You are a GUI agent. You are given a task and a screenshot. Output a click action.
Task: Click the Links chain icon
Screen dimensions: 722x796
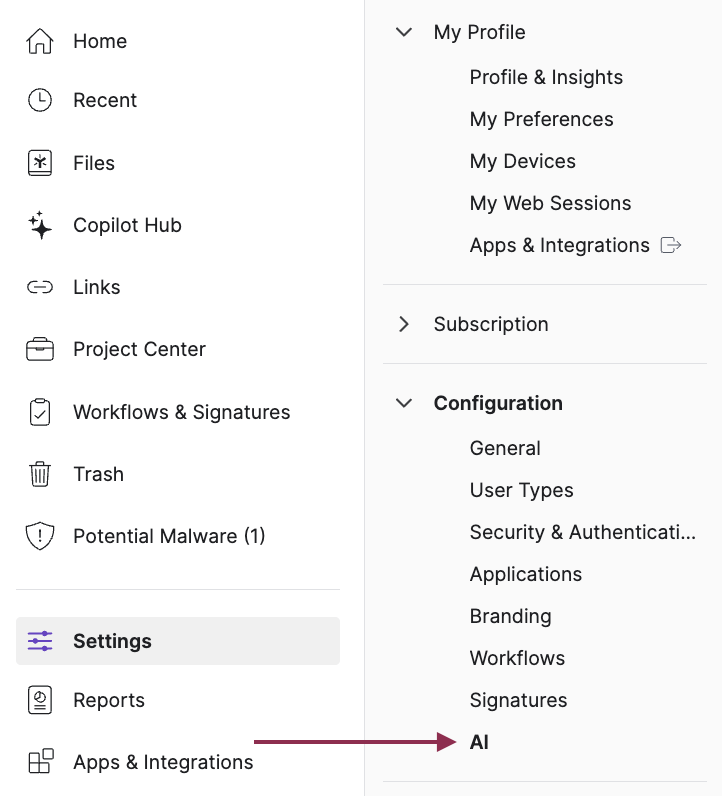tap(40, 287)
